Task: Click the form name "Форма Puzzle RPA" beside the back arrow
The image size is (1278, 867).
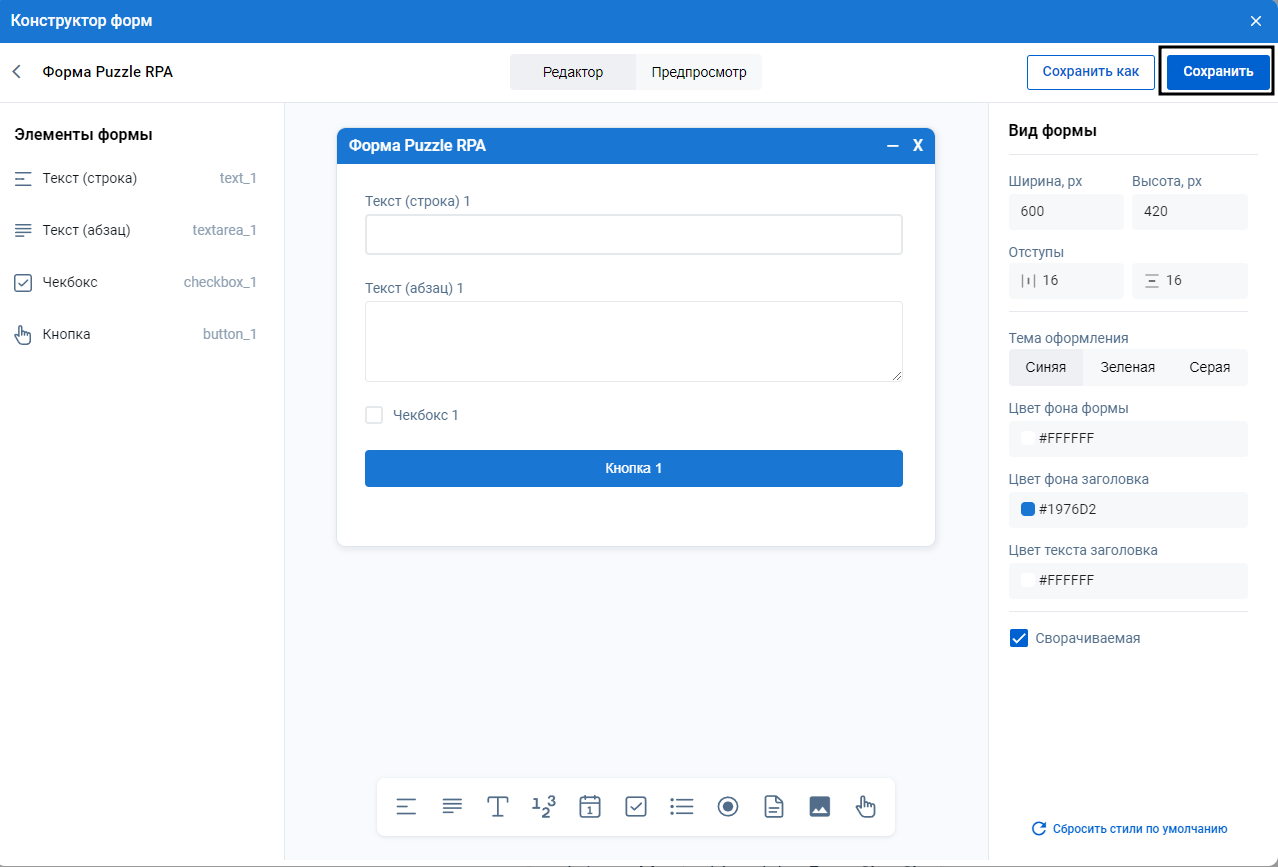Action: coord(107,72)
